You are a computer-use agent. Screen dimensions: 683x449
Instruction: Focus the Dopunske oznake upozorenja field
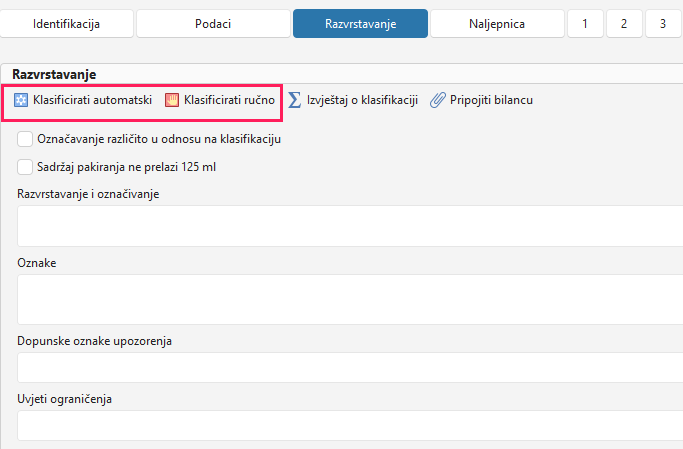coord(350,368)
